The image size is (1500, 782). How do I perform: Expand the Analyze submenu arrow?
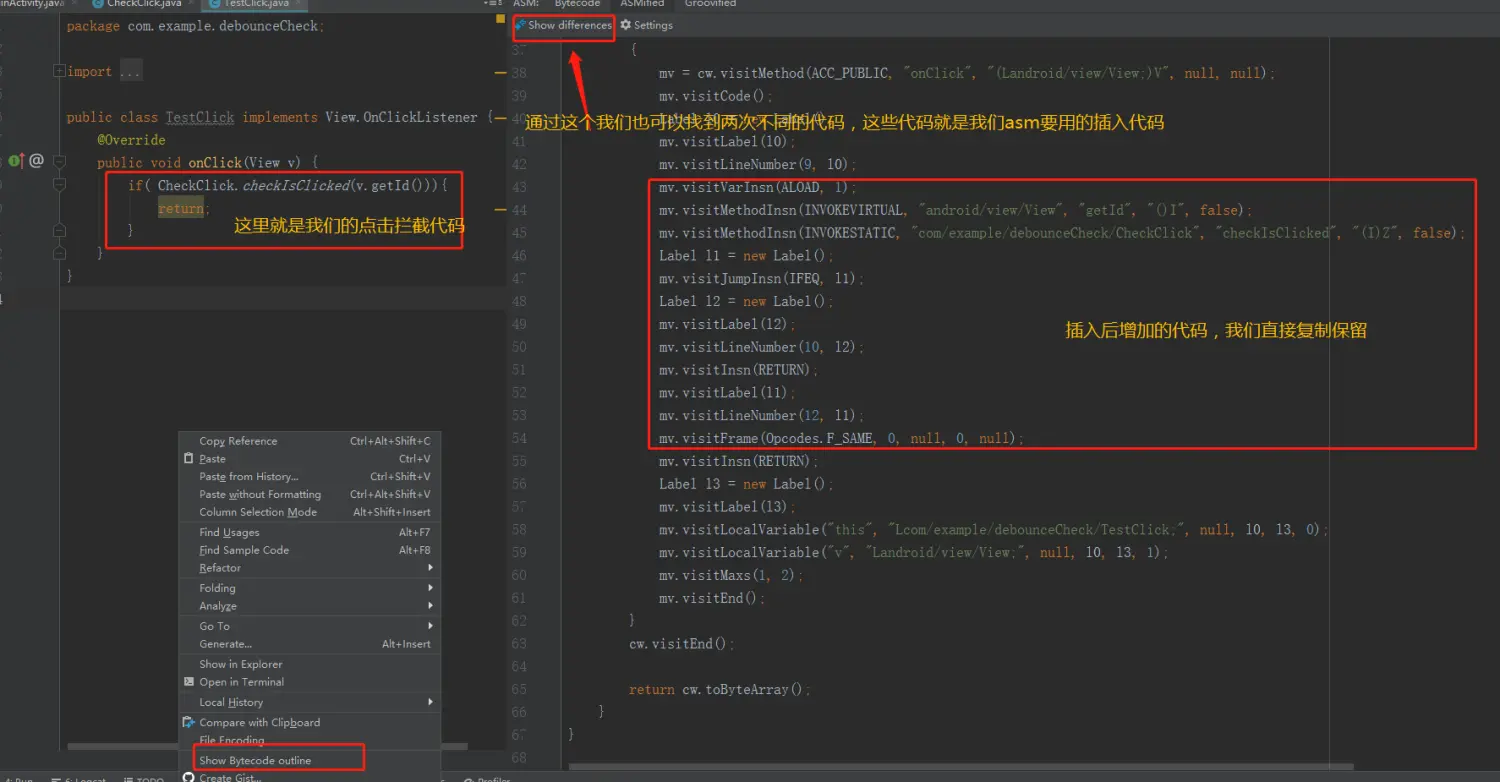431,606
